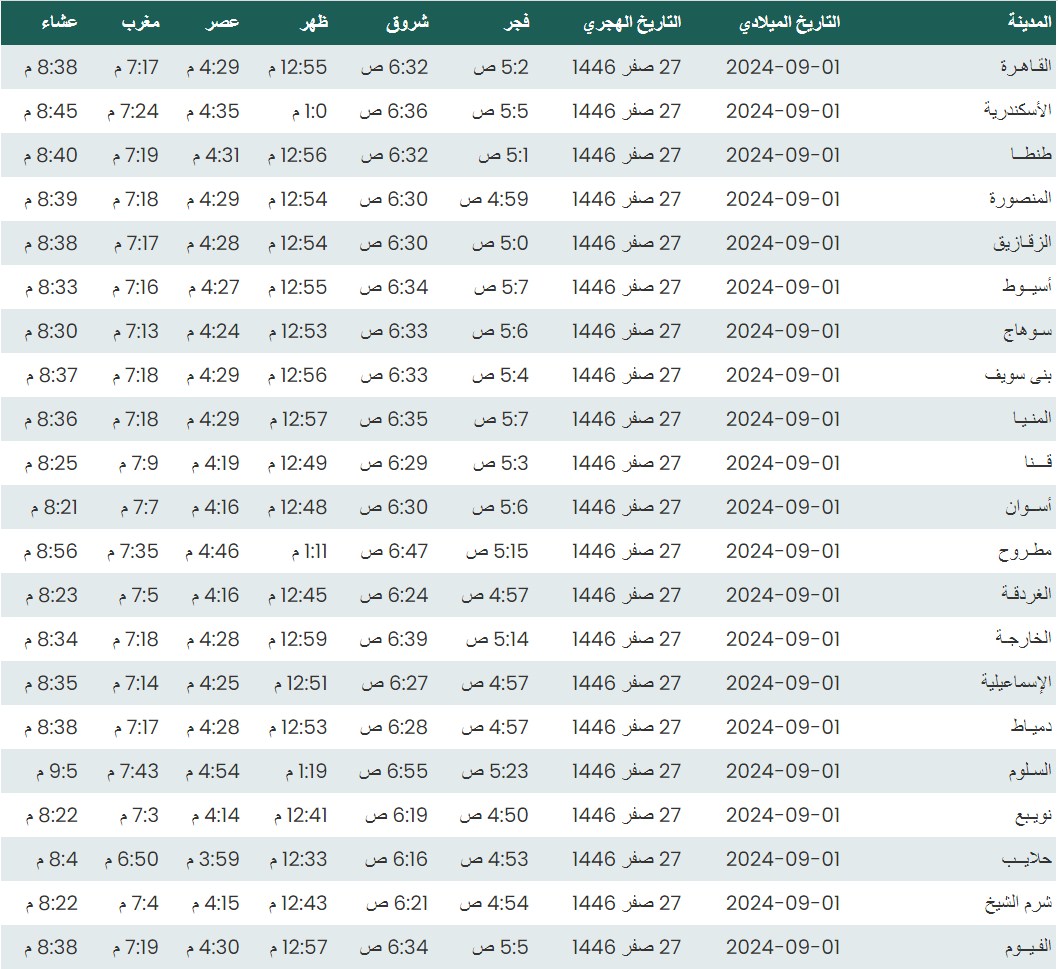Select the مطروح city name cell
The image size is (1058, 969).
coord(1028,551)
